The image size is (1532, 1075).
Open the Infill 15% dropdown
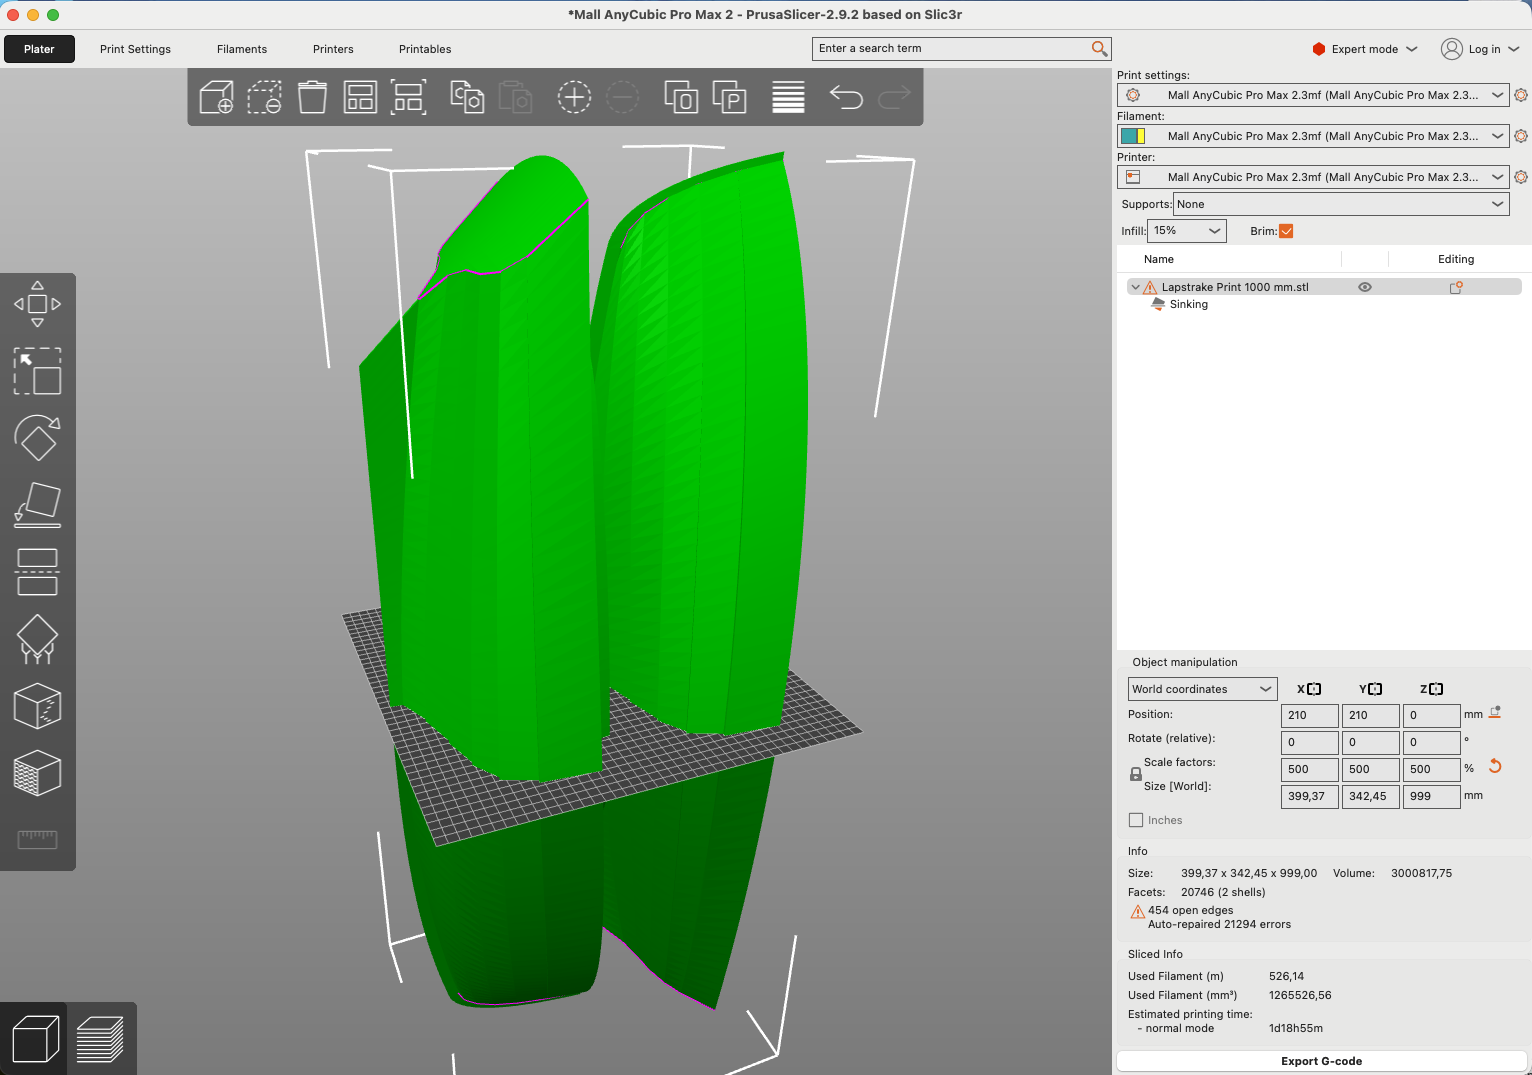click(1187, 231)
